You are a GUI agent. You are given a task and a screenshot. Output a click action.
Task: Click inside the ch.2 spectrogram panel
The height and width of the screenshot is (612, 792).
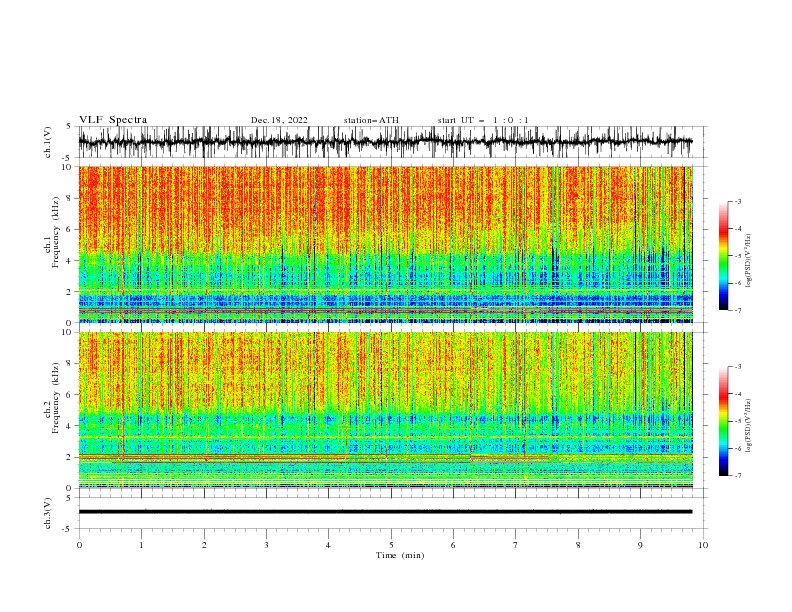point(386,410)
